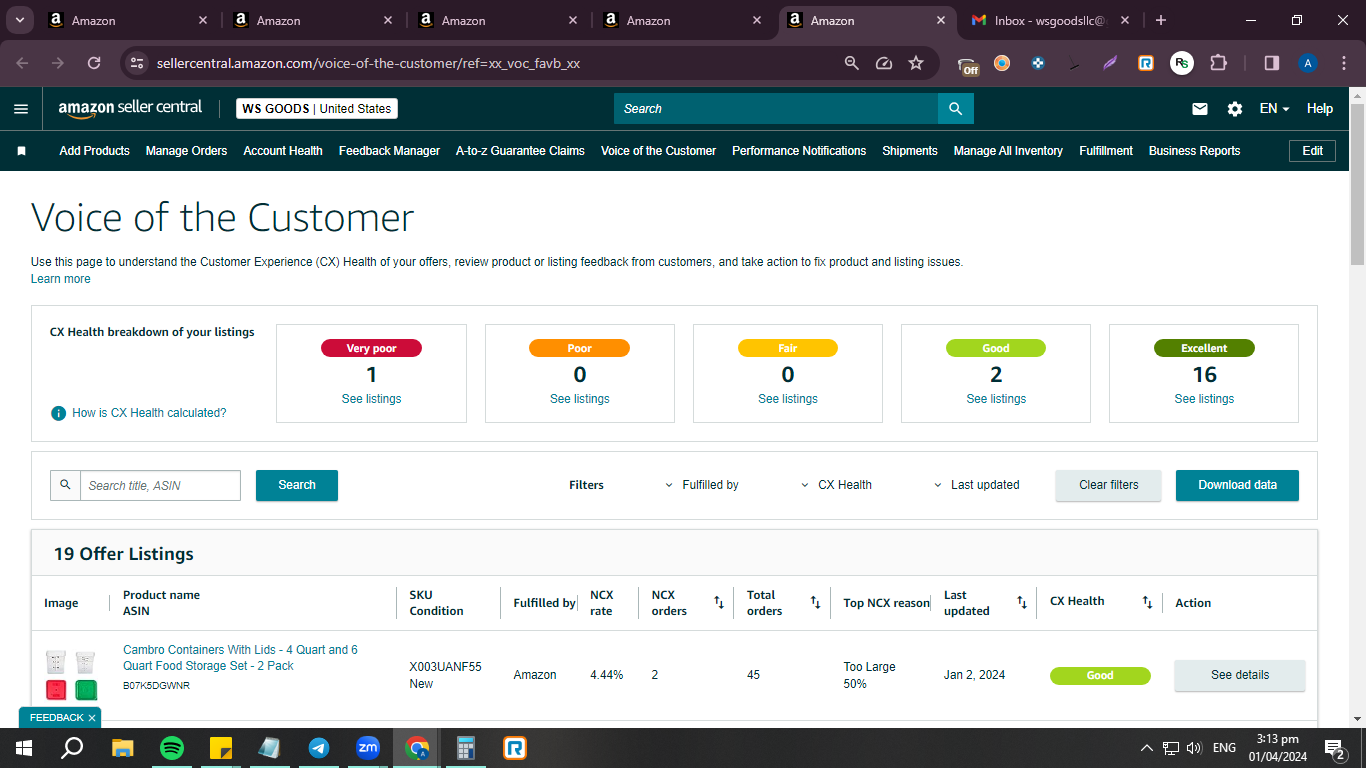Screen dimensions: 1366x768
Task: Open the Seller Central hamburger menu
Action: tap(21, 109)
